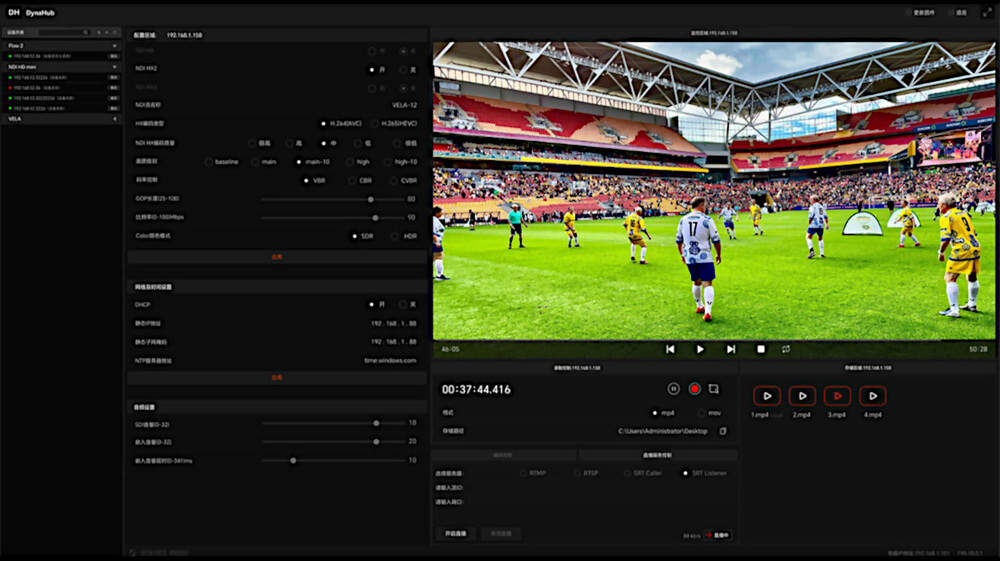
Task: Open the firmware update option in the top bar
Action: pos(920,13)
